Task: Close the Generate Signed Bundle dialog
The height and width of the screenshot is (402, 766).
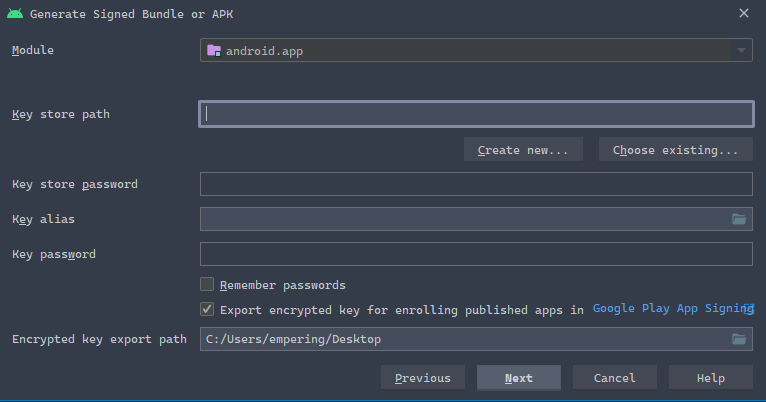Action: coord(744,13)
